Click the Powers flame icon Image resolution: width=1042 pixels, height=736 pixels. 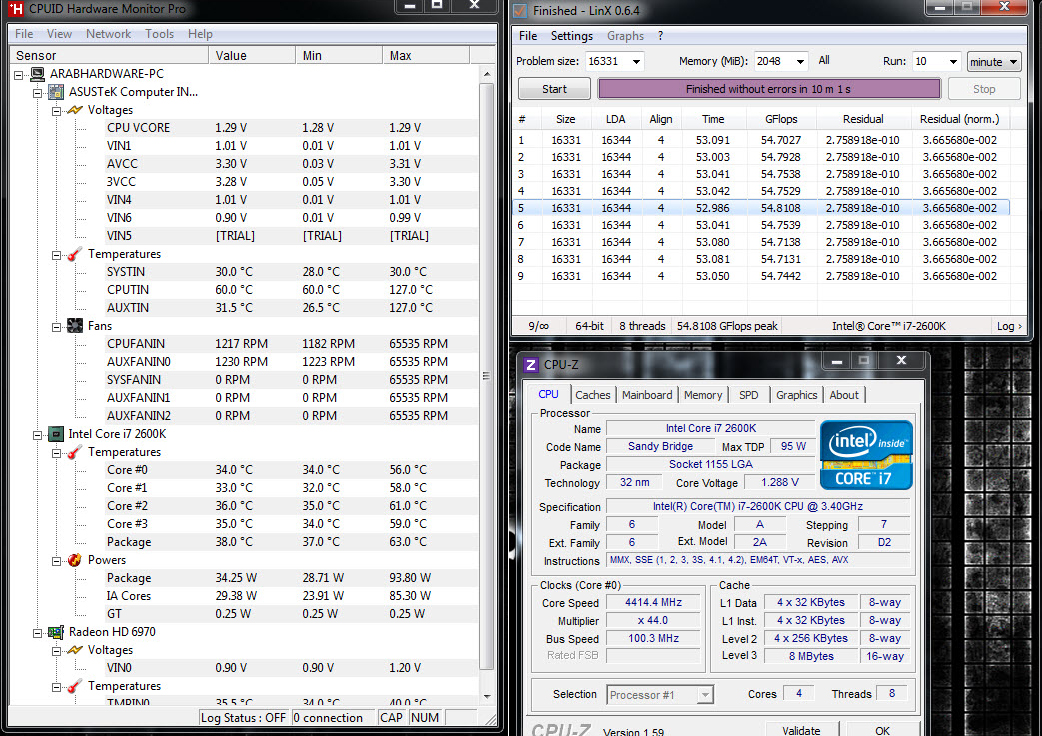(x=75, y=560)
